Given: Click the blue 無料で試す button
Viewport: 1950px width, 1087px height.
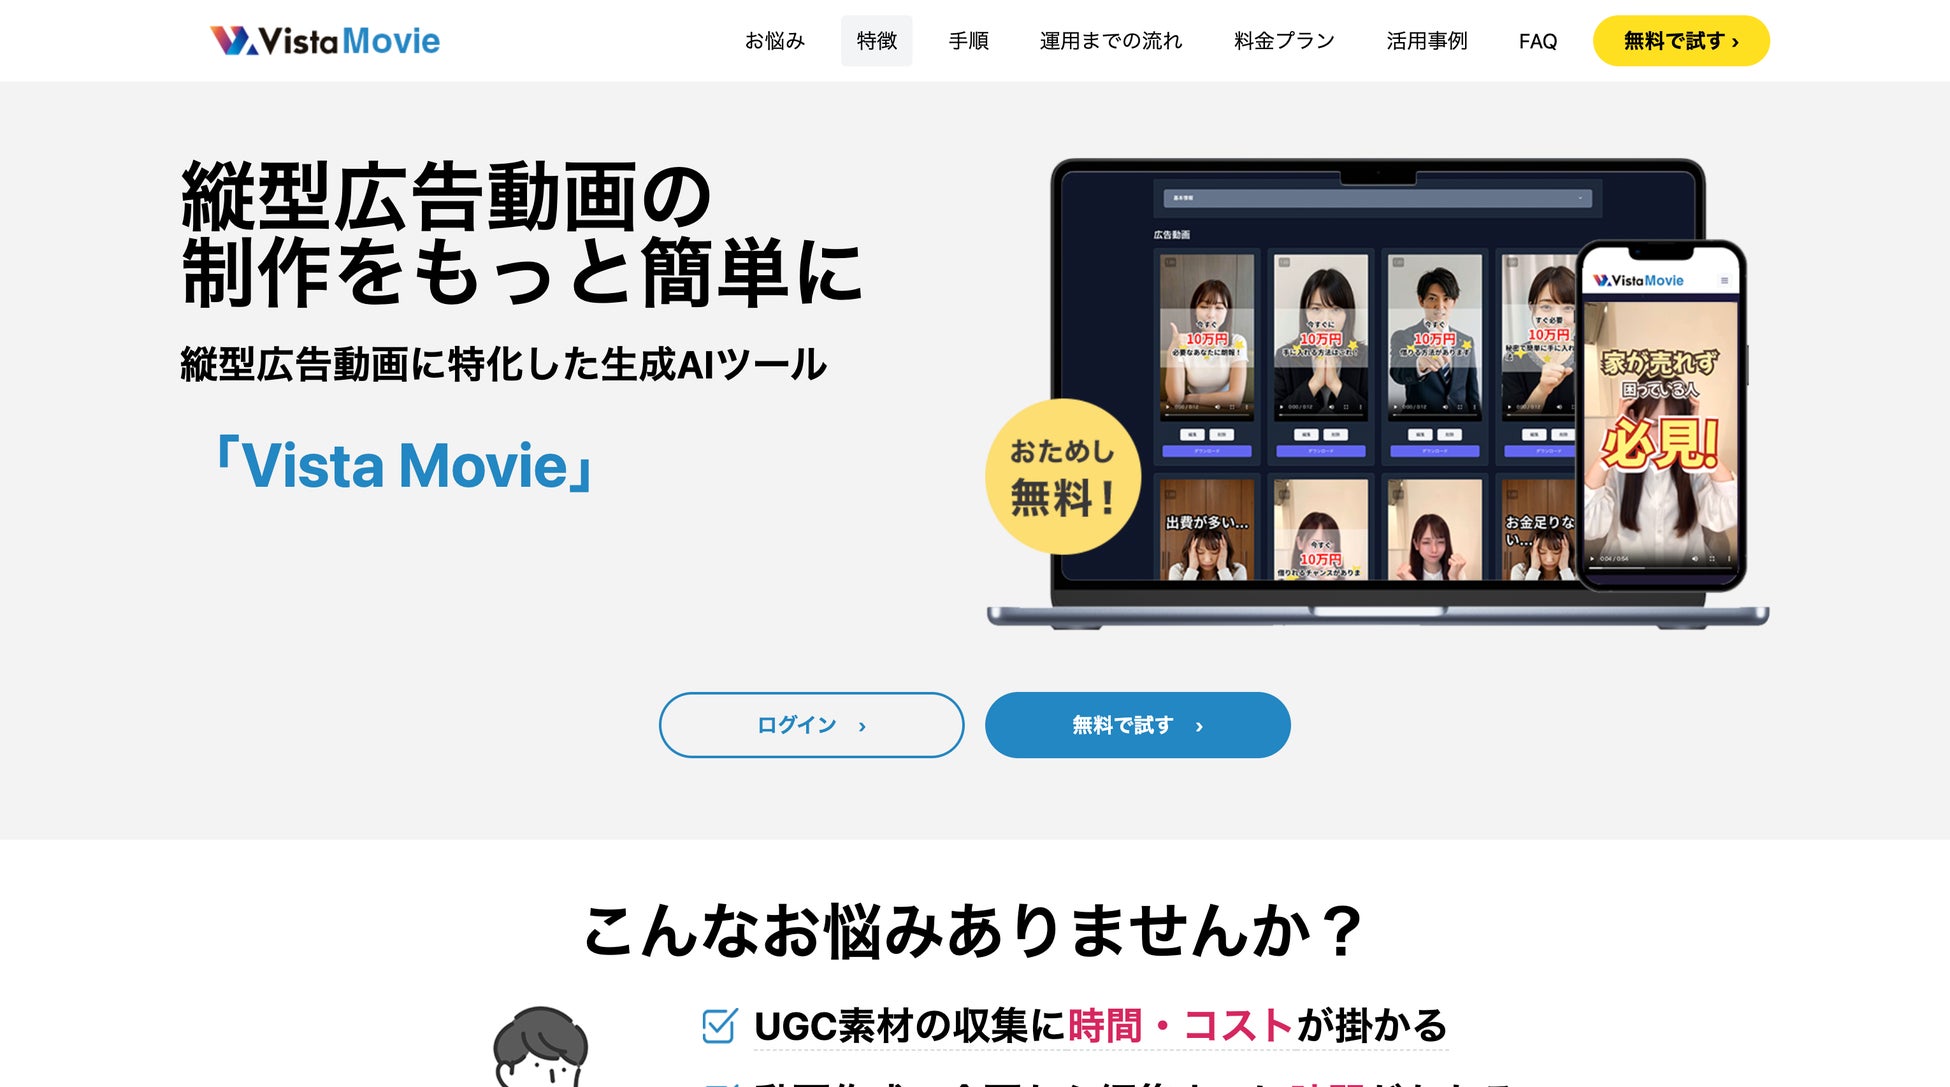Looking at the screenshot, I should pos(1137,725).
